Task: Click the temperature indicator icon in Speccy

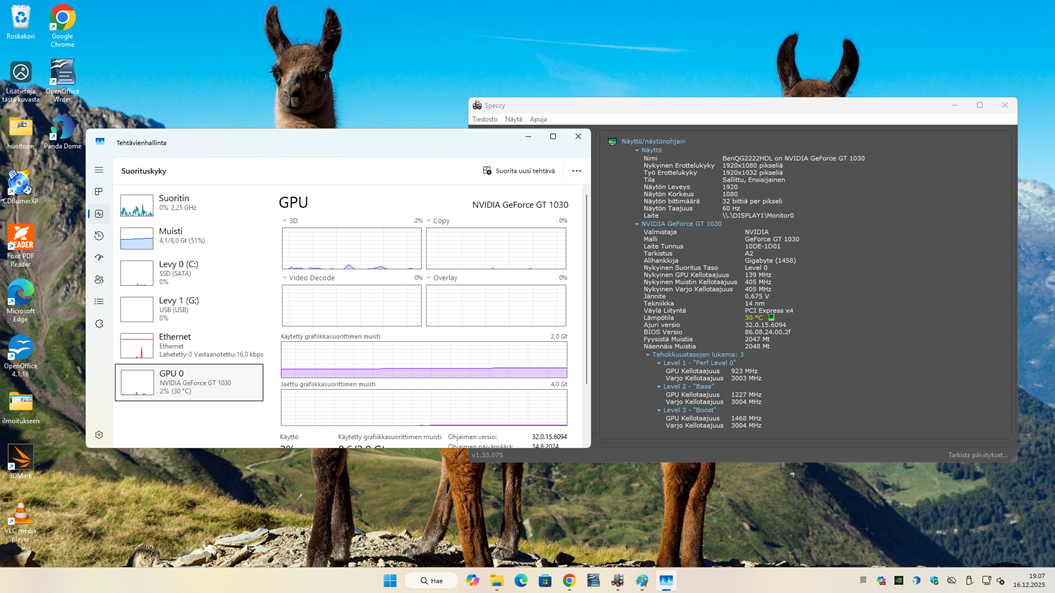Action: tap(771, 318)
